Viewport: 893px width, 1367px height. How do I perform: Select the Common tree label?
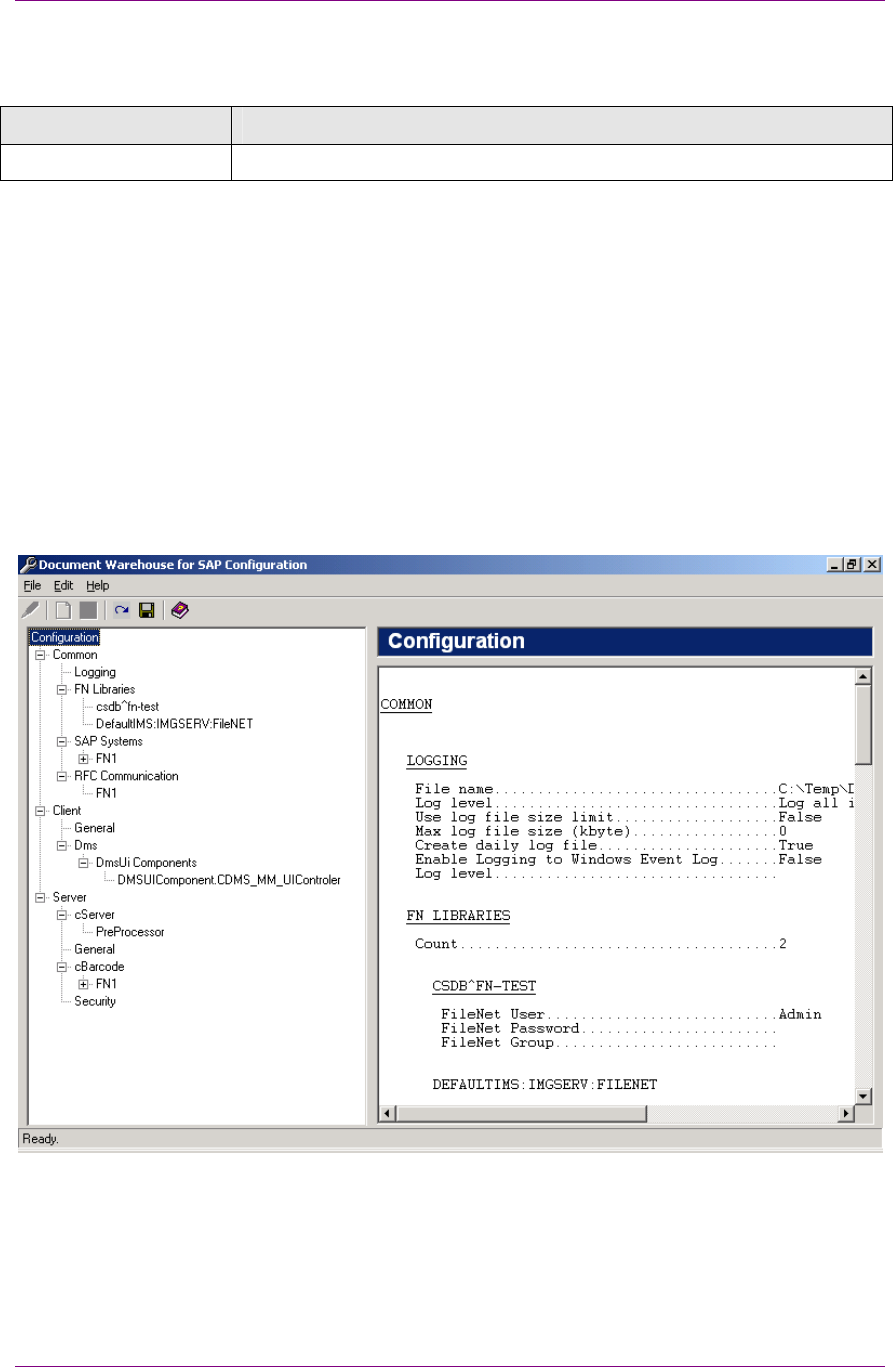[75, 655]
